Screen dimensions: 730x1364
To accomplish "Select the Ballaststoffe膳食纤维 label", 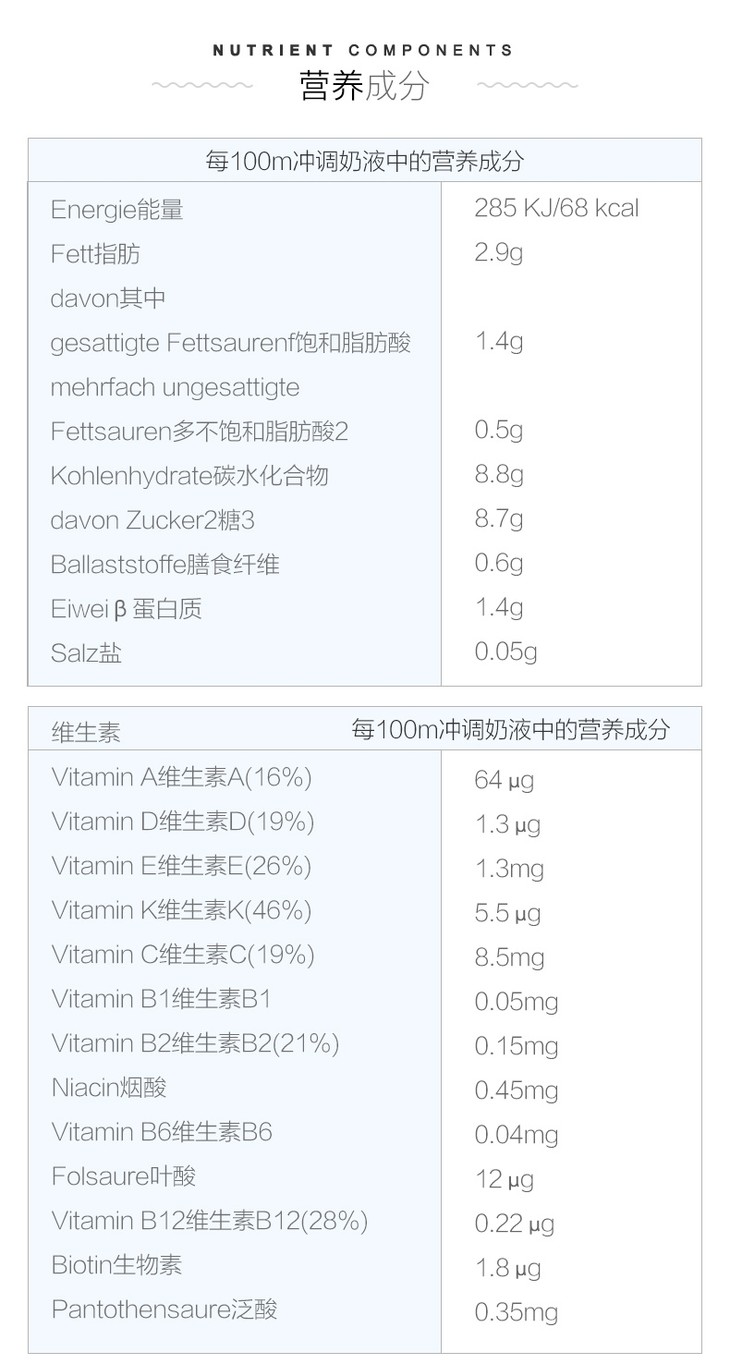I will click(165, 564).
